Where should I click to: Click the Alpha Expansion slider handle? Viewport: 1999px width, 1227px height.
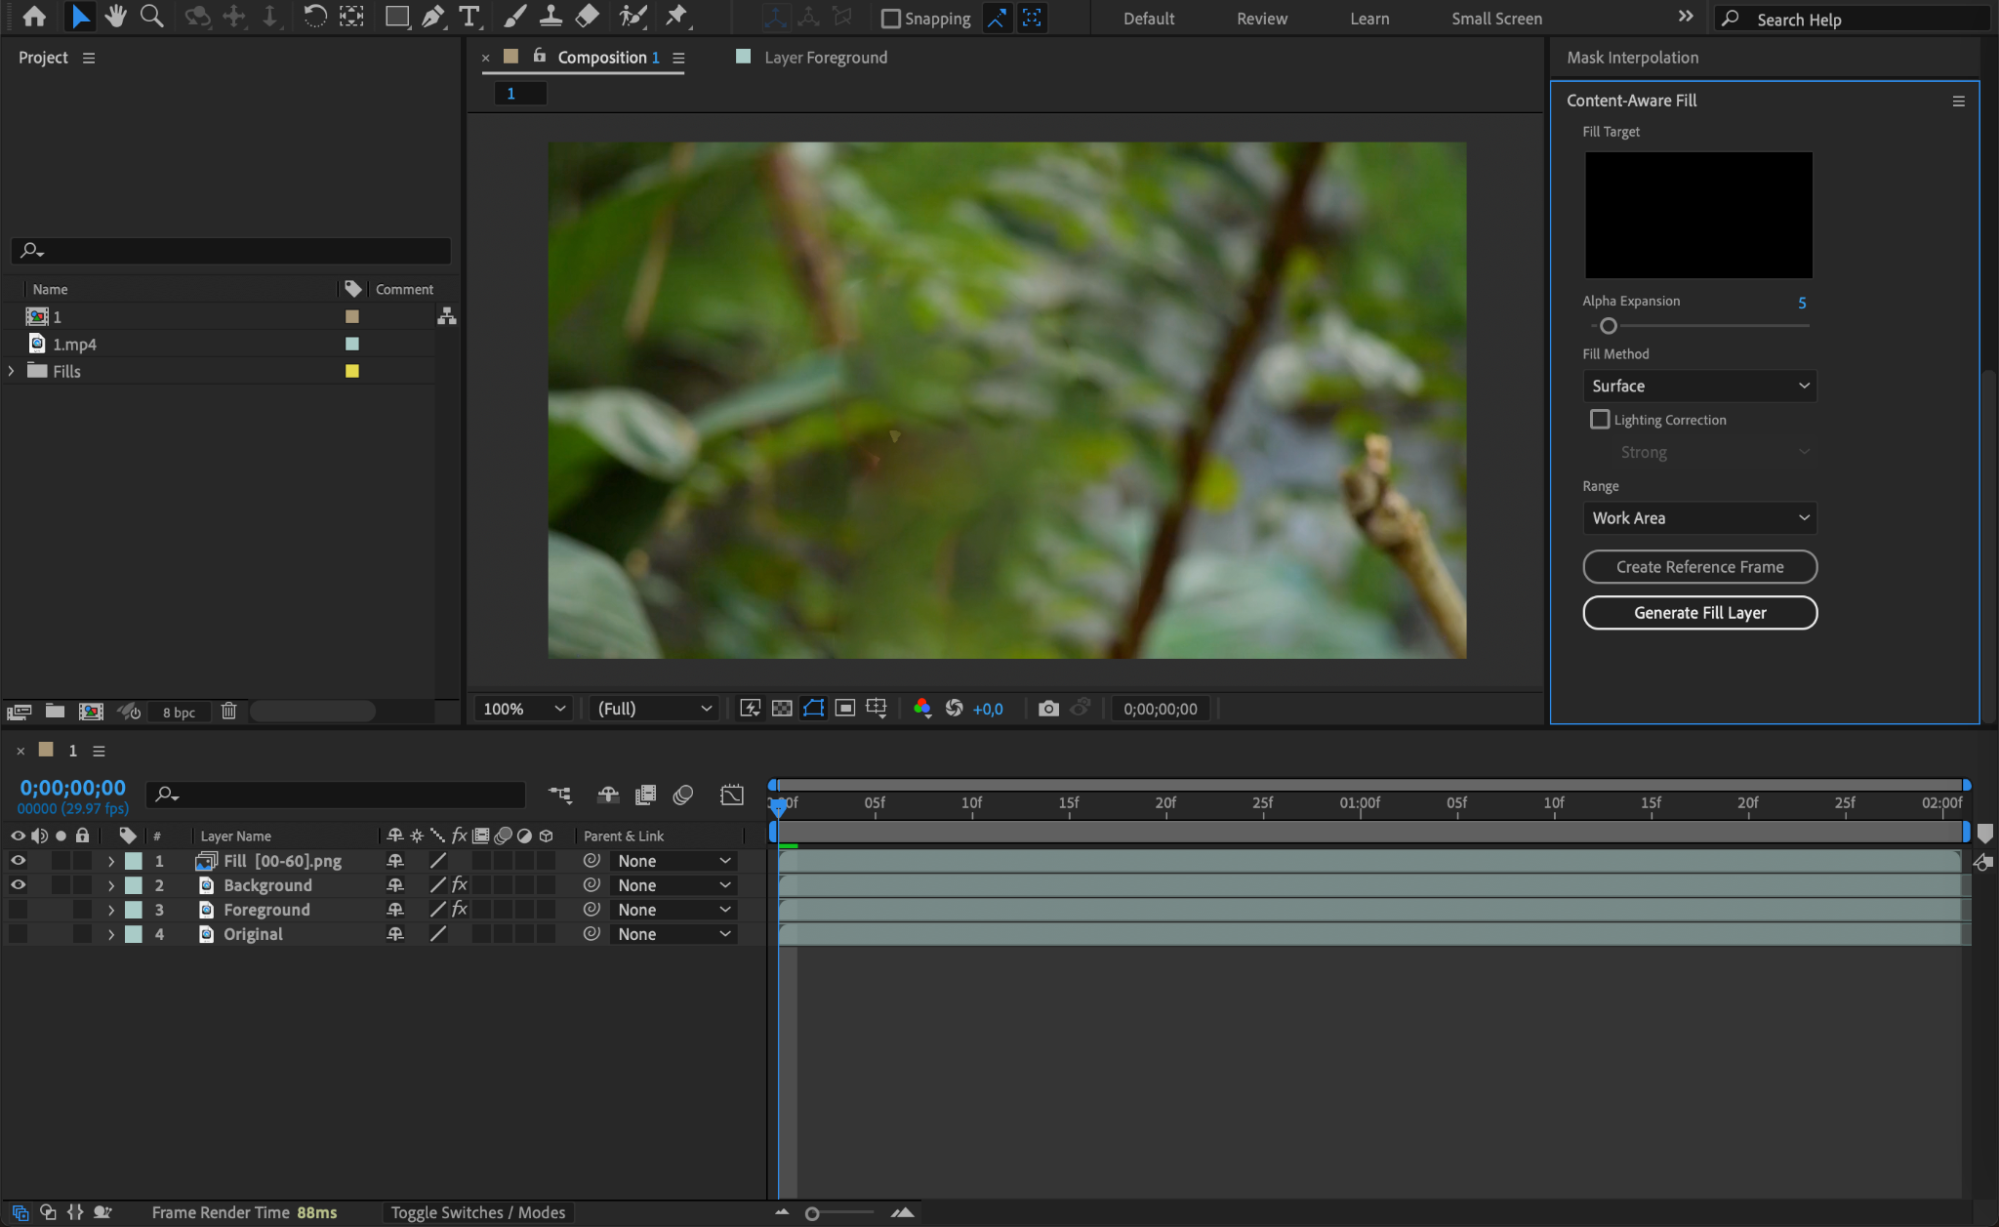click(x=1608, y=326)
